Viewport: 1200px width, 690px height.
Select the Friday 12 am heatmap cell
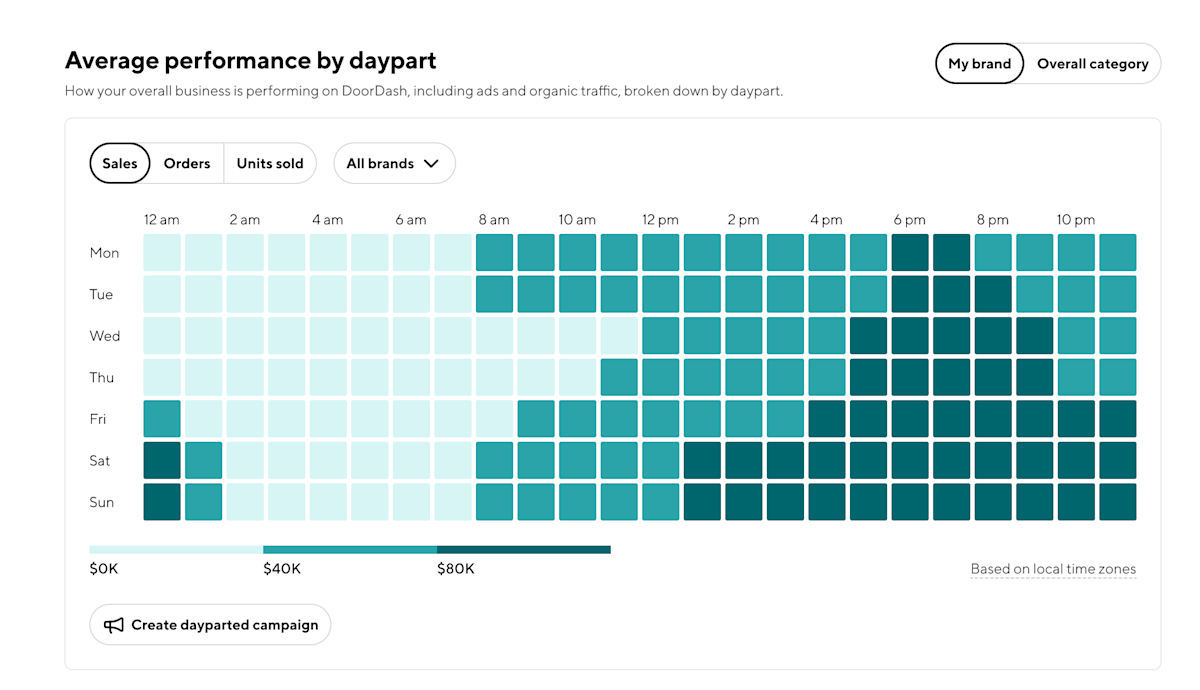pyautogui.click(x=162, y=419)
